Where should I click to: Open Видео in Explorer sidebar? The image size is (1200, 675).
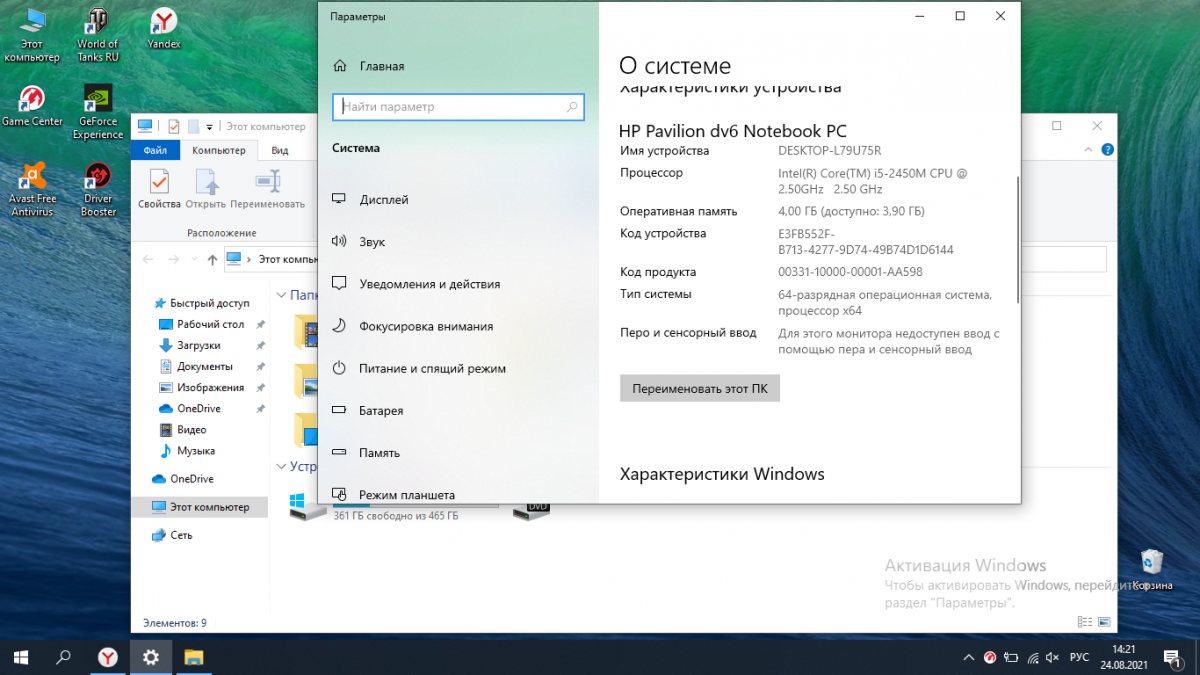click(183, 429)
